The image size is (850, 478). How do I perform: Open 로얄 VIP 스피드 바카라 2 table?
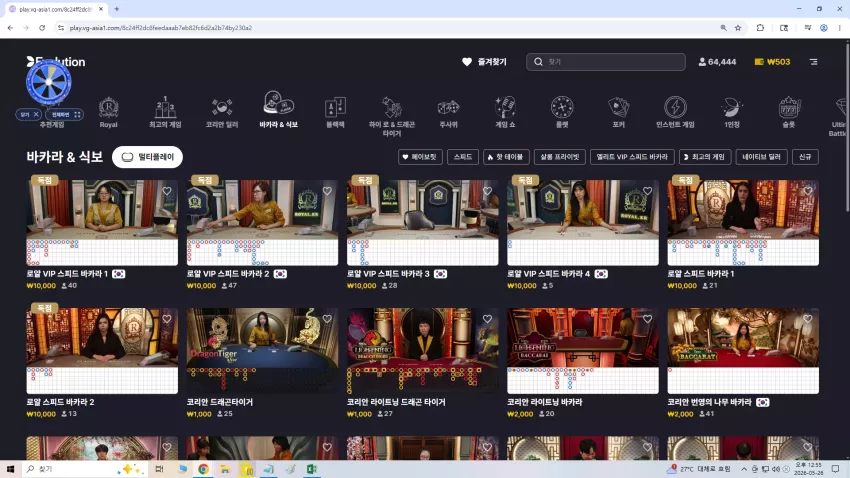point(262,222)
